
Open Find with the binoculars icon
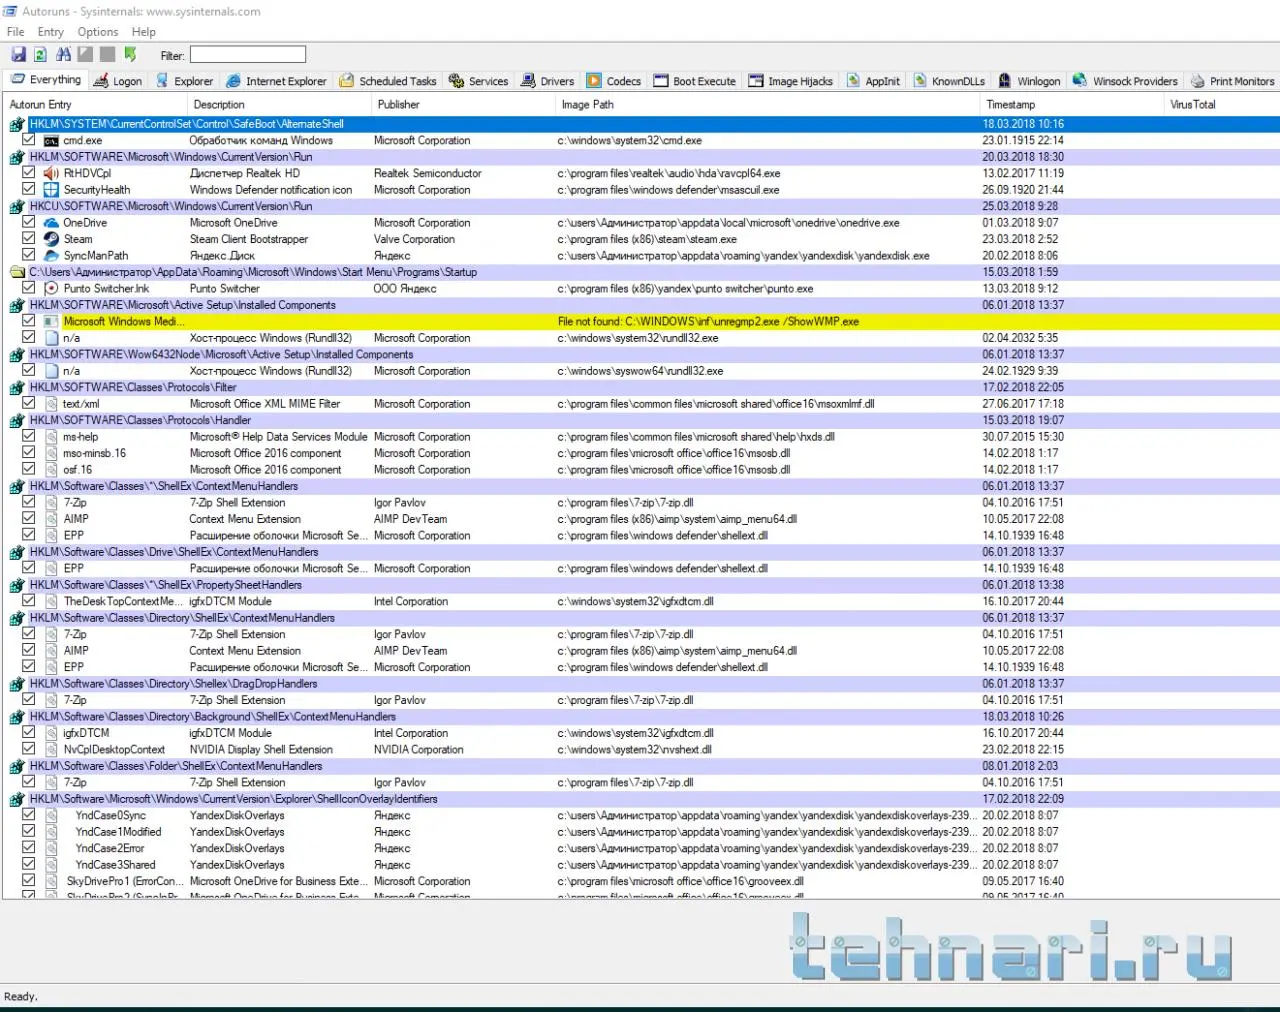pos(64,55)
